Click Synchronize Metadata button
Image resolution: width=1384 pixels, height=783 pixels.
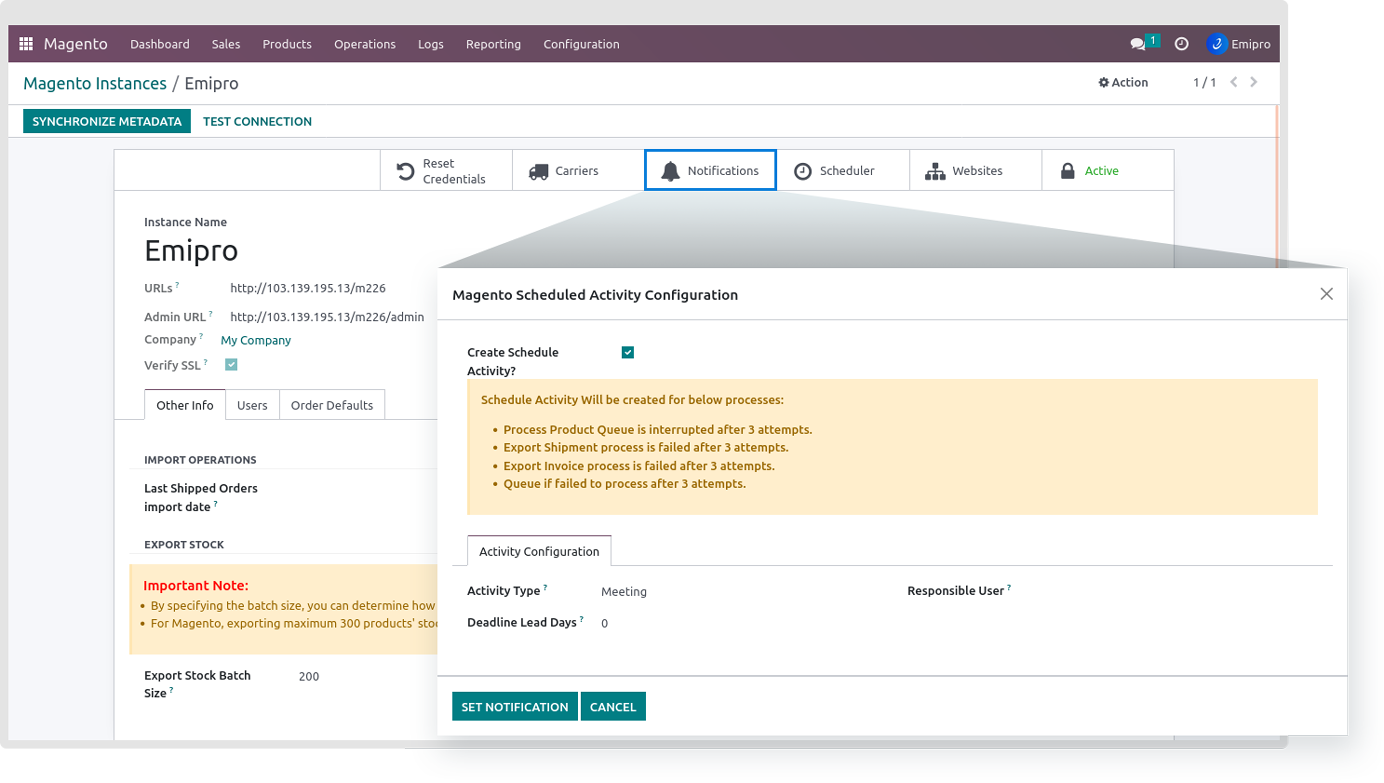pos(107,121)
